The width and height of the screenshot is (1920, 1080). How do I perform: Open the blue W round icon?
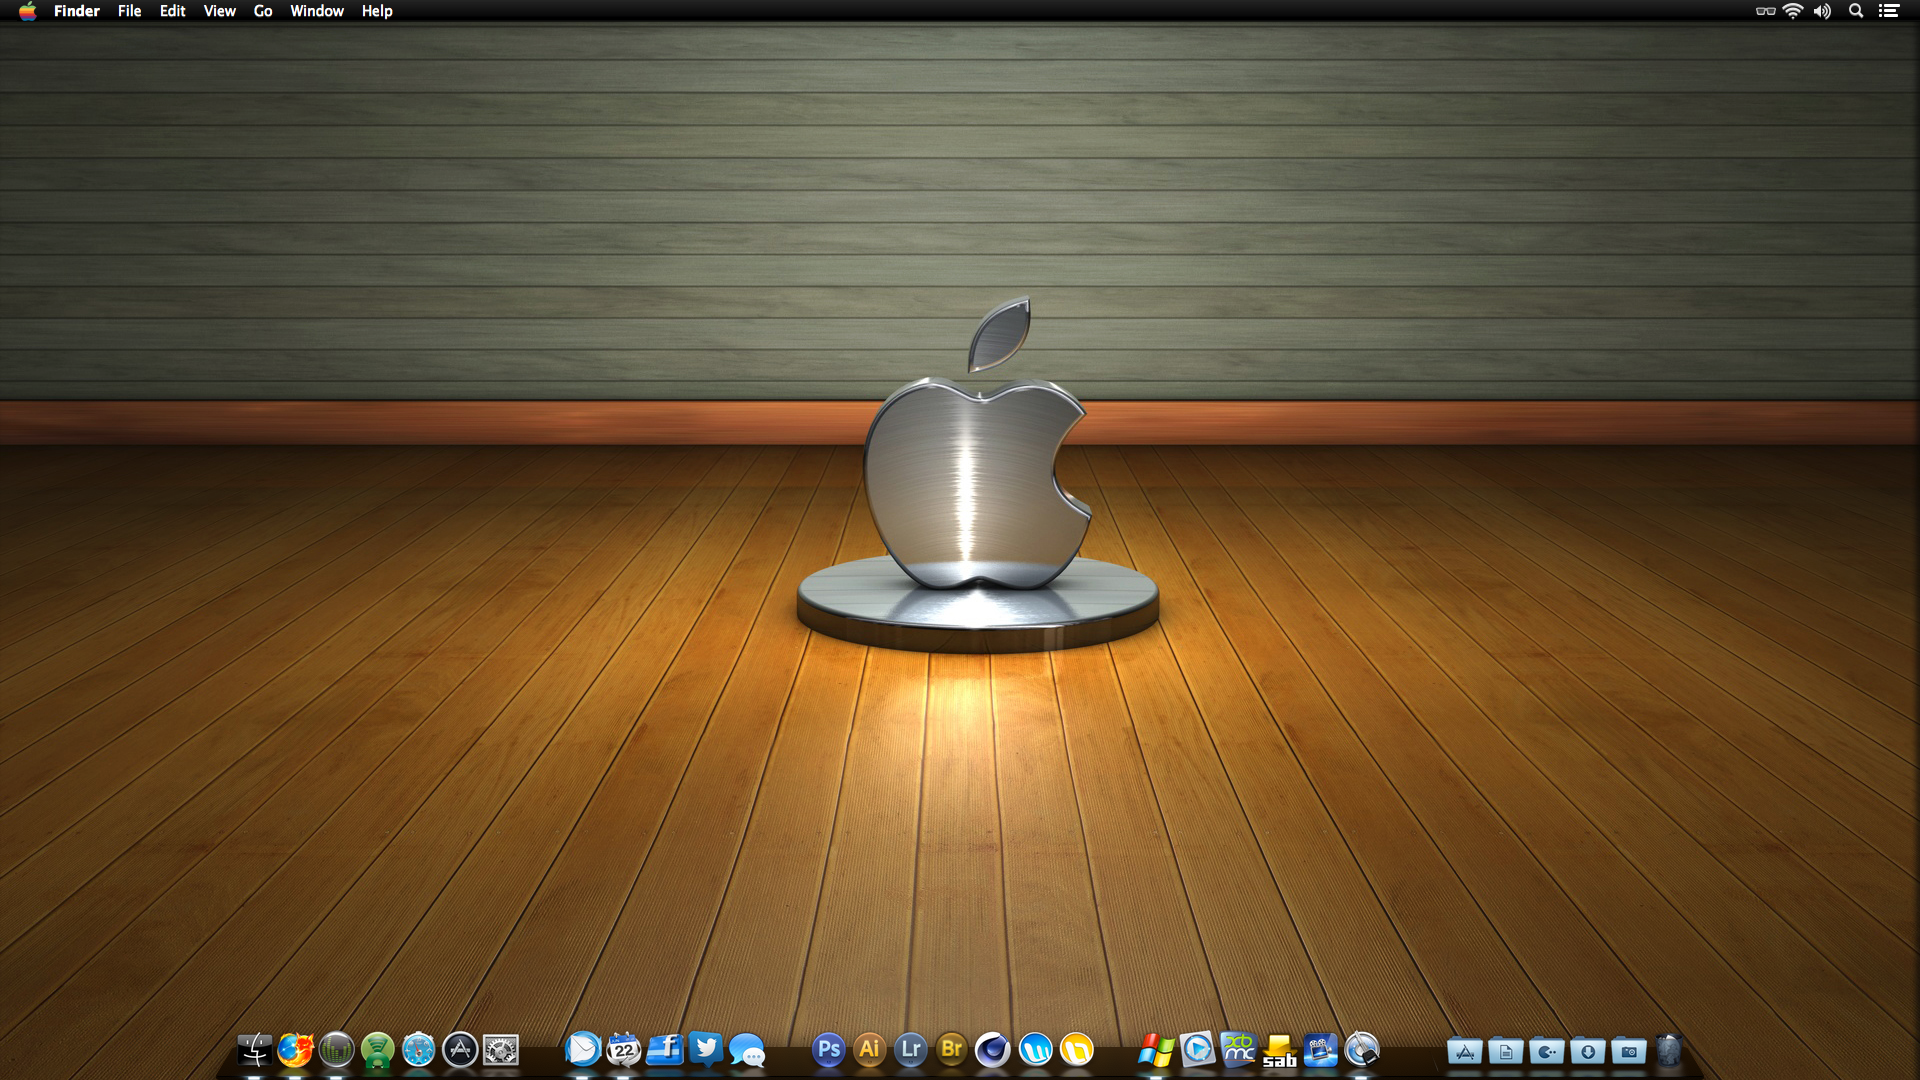(1035, 1050)
